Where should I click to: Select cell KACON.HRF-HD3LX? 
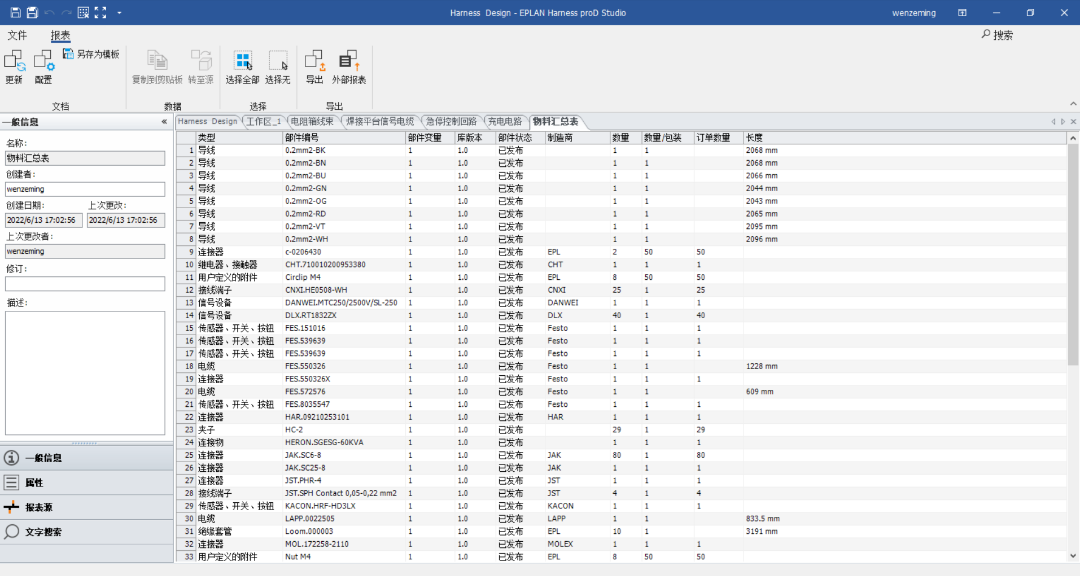coord(344,506)
